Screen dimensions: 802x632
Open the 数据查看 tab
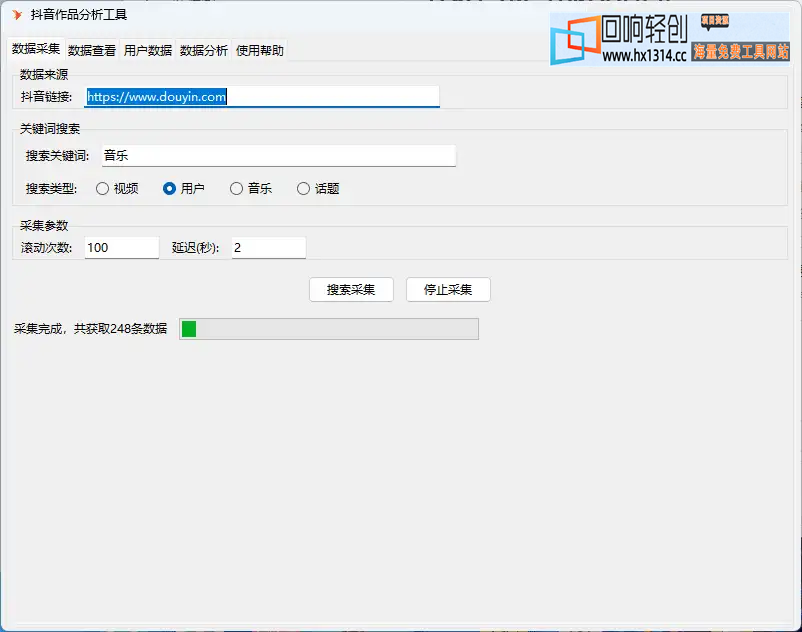point(92,51)
